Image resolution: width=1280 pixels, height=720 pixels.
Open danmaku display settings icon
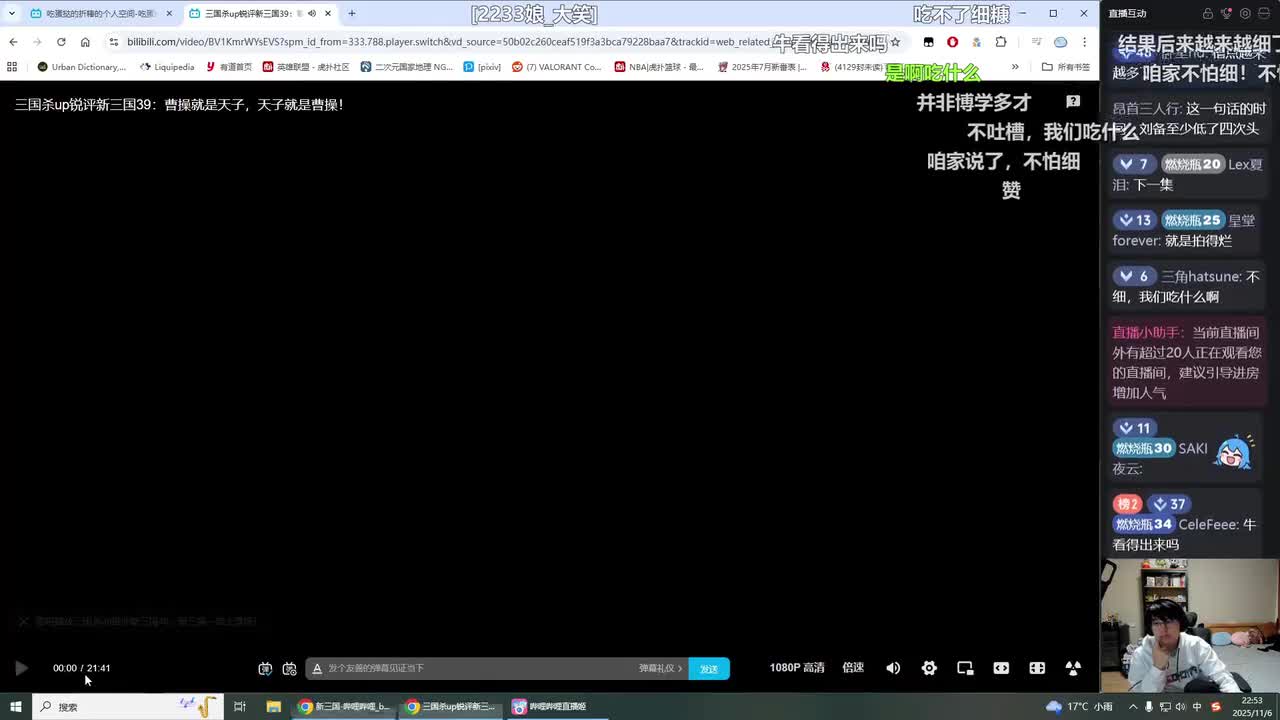pos(289,668)
